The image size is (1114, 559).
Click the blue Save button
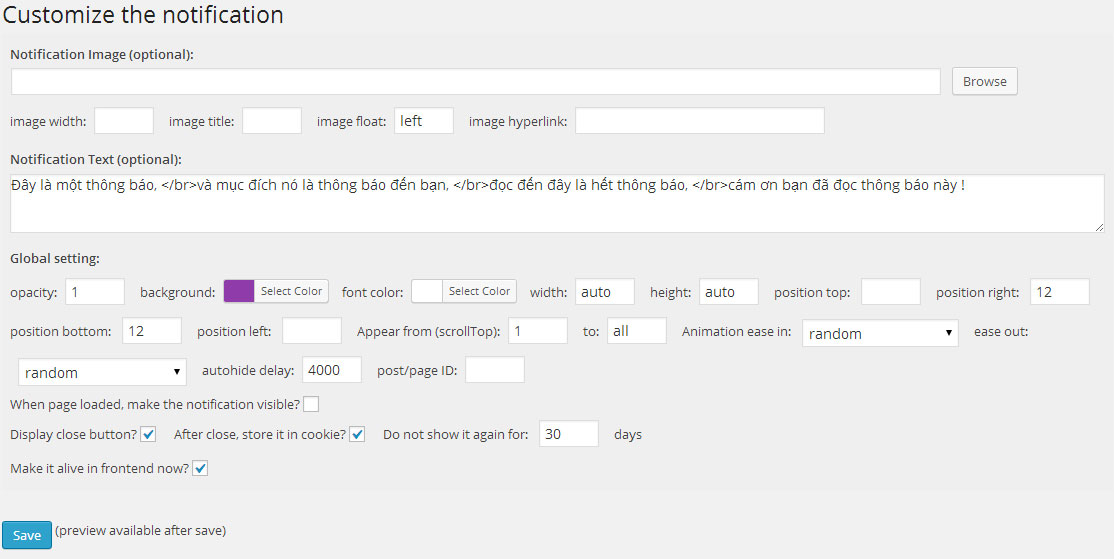pos(27,535)
